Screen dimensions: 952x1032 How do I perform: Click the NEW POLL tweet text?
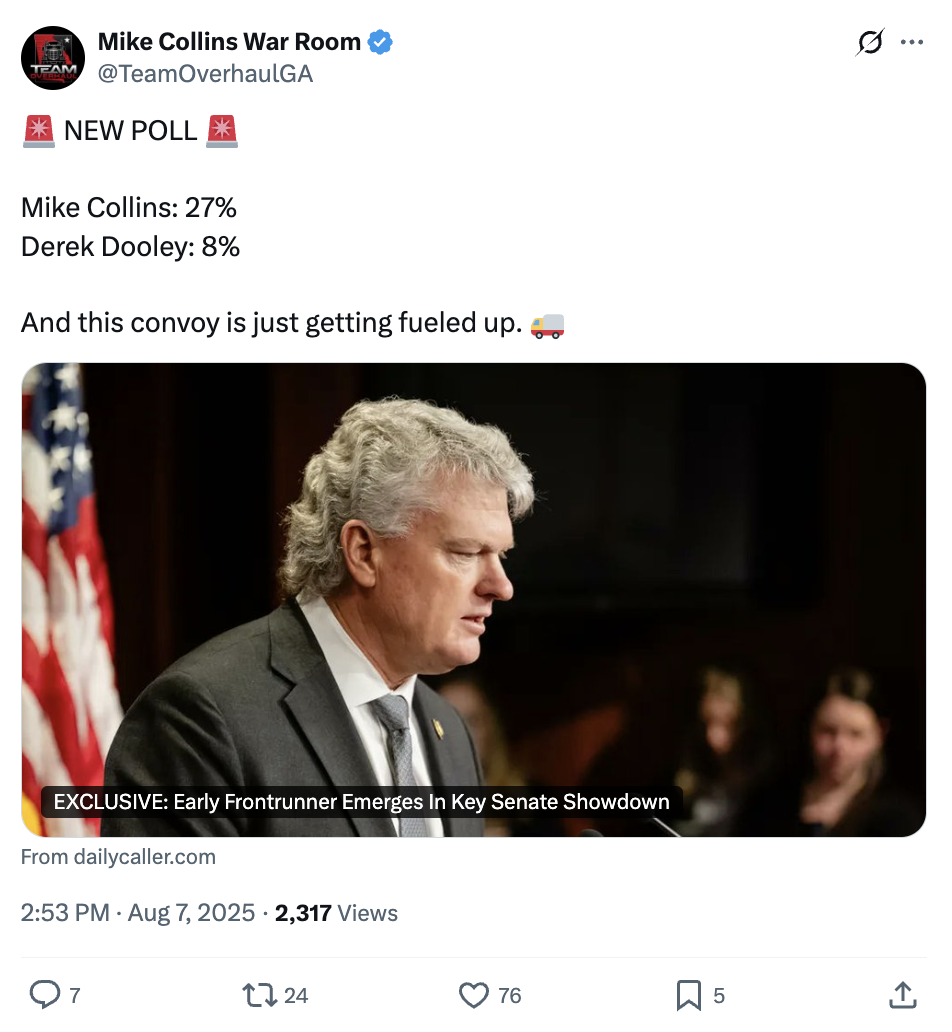pyautogui.click(x=130, y=131)
